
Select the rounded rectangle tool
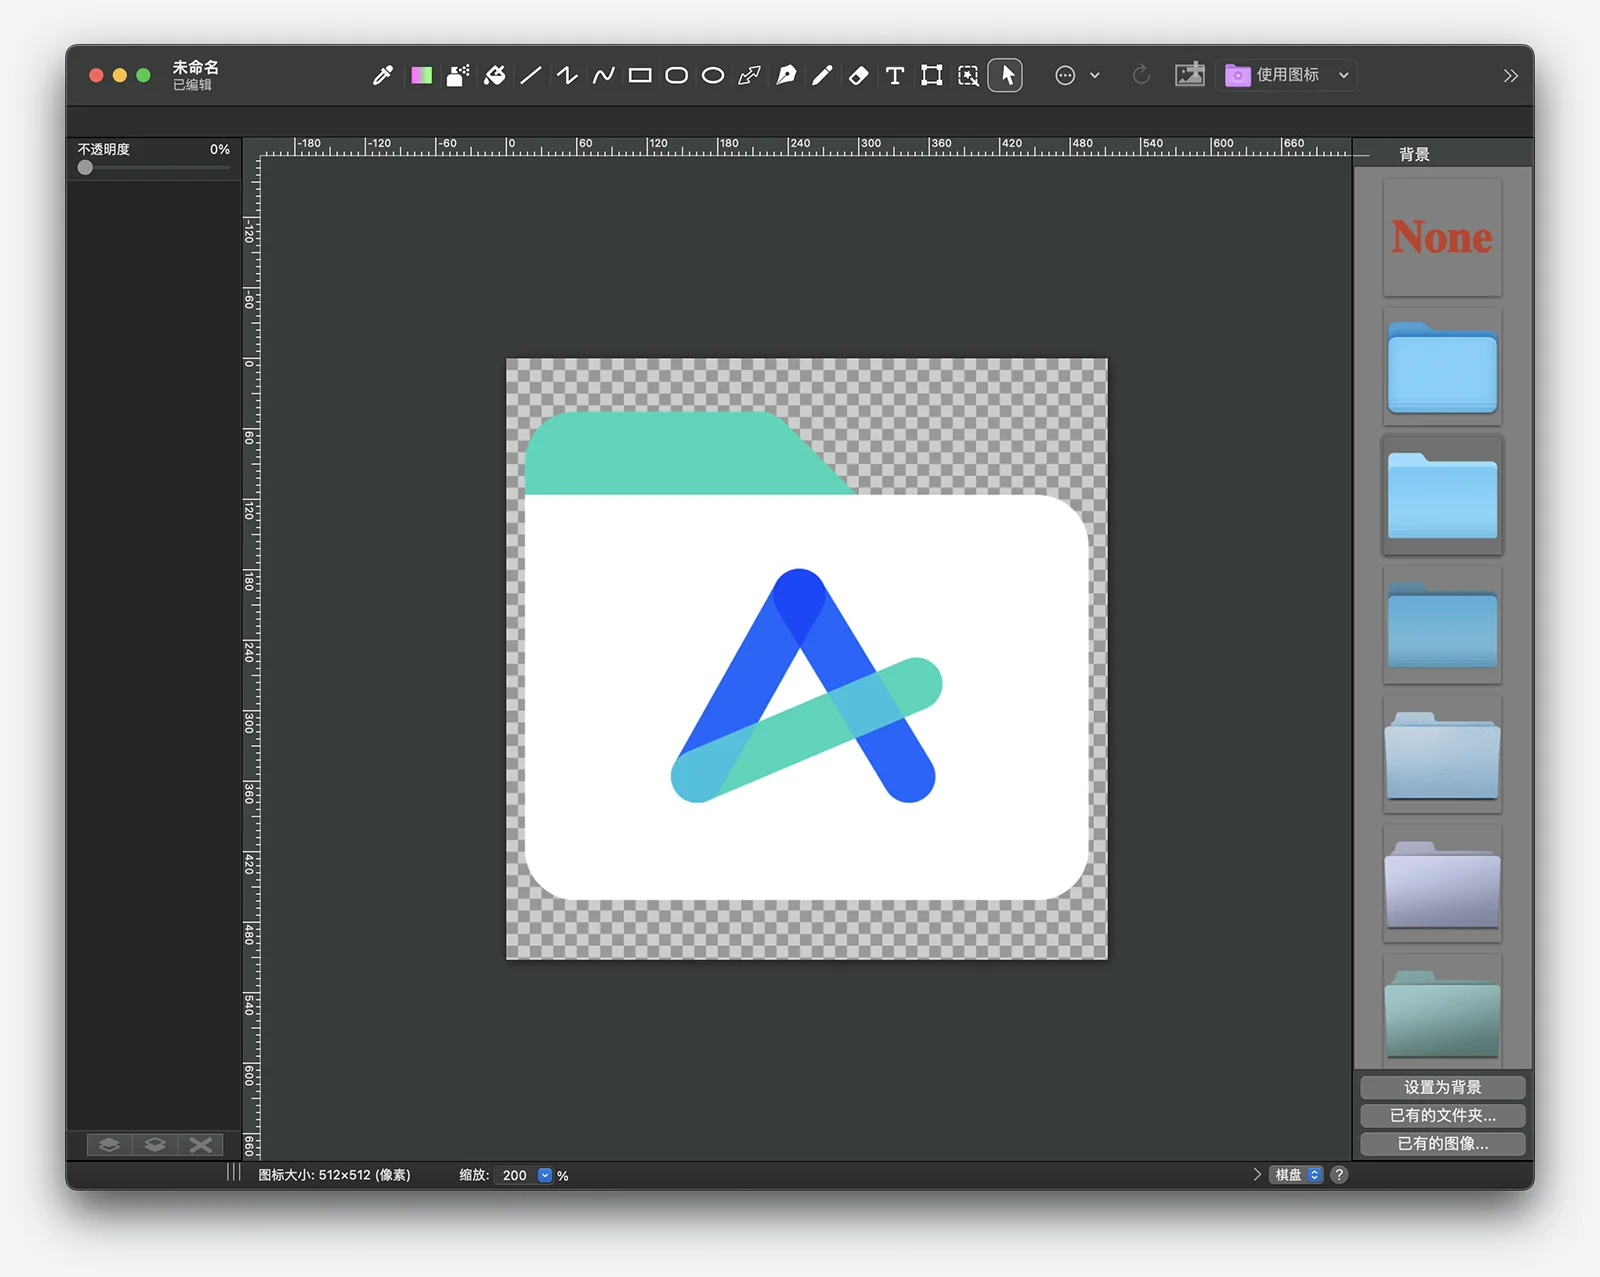[x=677, y=75]
